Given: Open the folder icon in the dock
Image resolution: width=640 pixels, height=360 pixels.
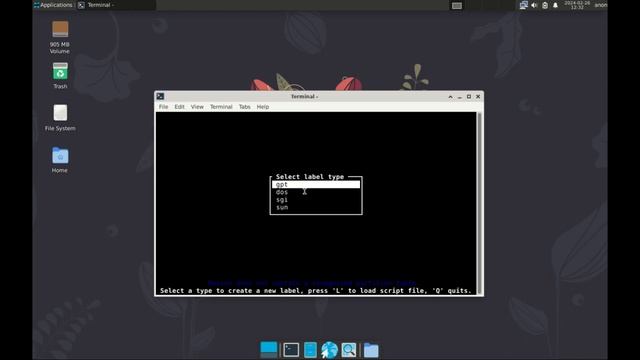Looking at the screenshot, I should 371,350.
